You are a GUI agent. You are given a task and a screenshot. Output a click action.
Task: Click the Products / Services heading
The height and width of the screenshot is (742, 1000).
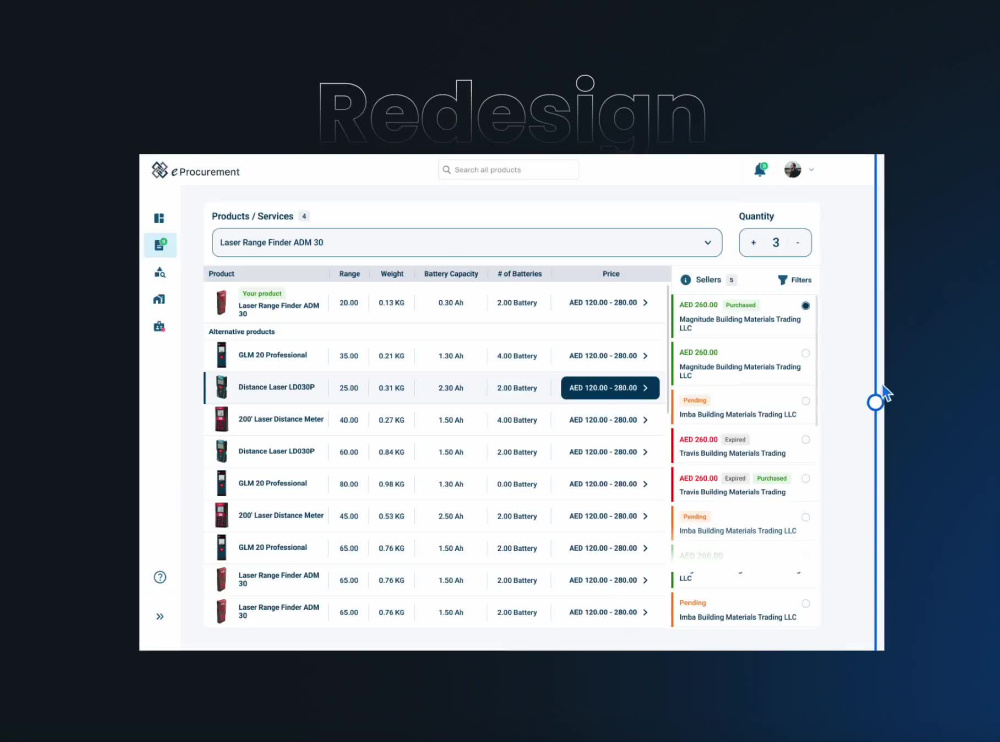(253, 216)
